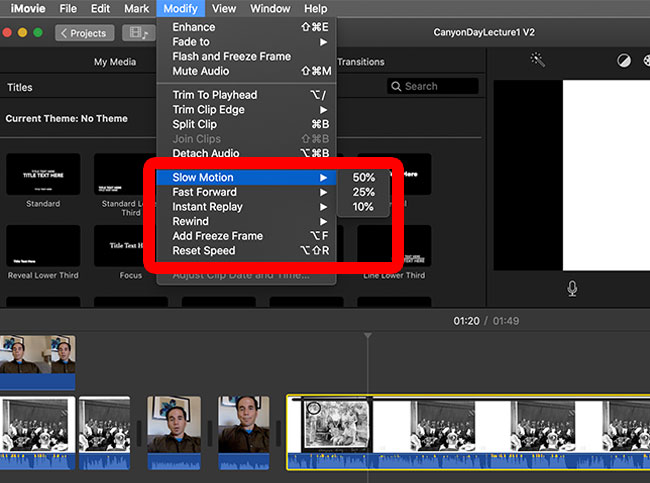
Task: Choose Mute Audio menu item
Action: [246, 71]
